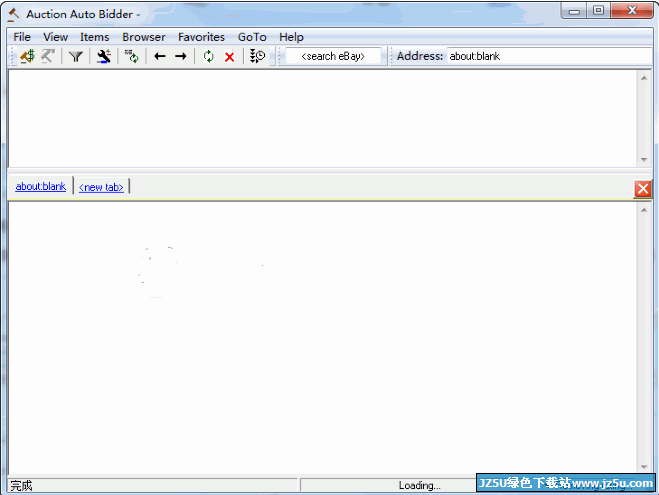This screenshot has height=495, width=659.
Task: Click the upper pane scroll down arrow
Action: (x=644, y=160)
